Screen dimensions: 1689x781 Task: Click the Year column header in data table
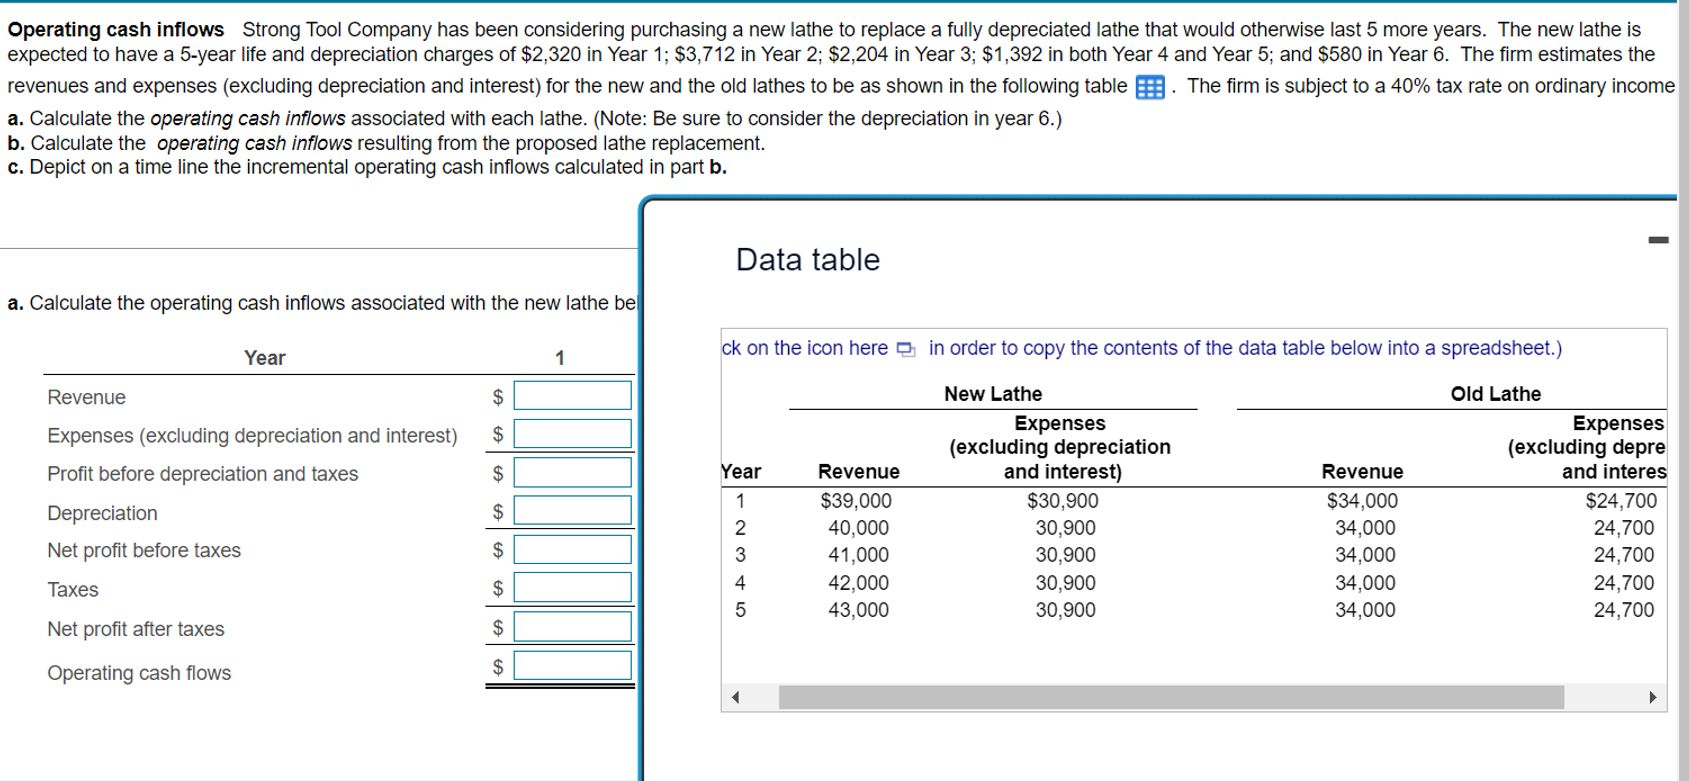(x=741, y=472)
